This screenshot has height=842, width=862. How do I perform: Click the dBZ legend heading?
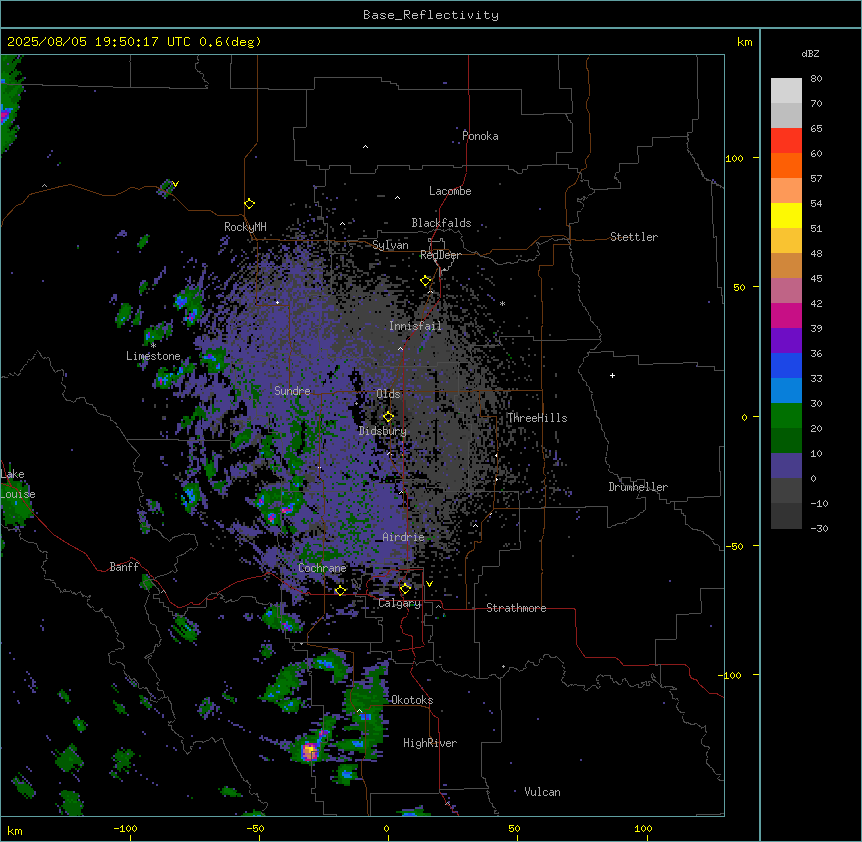[x=810, y=53]
